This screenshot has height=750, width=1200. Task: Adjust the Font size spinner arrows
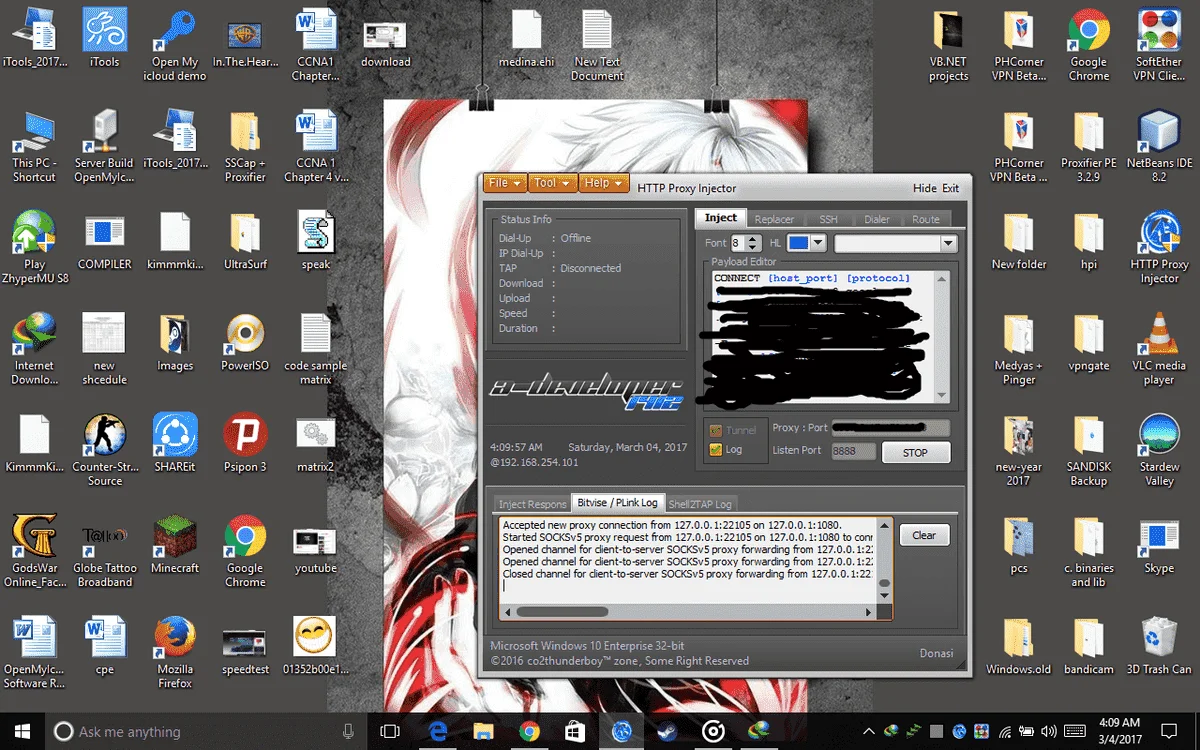point(754,243)
